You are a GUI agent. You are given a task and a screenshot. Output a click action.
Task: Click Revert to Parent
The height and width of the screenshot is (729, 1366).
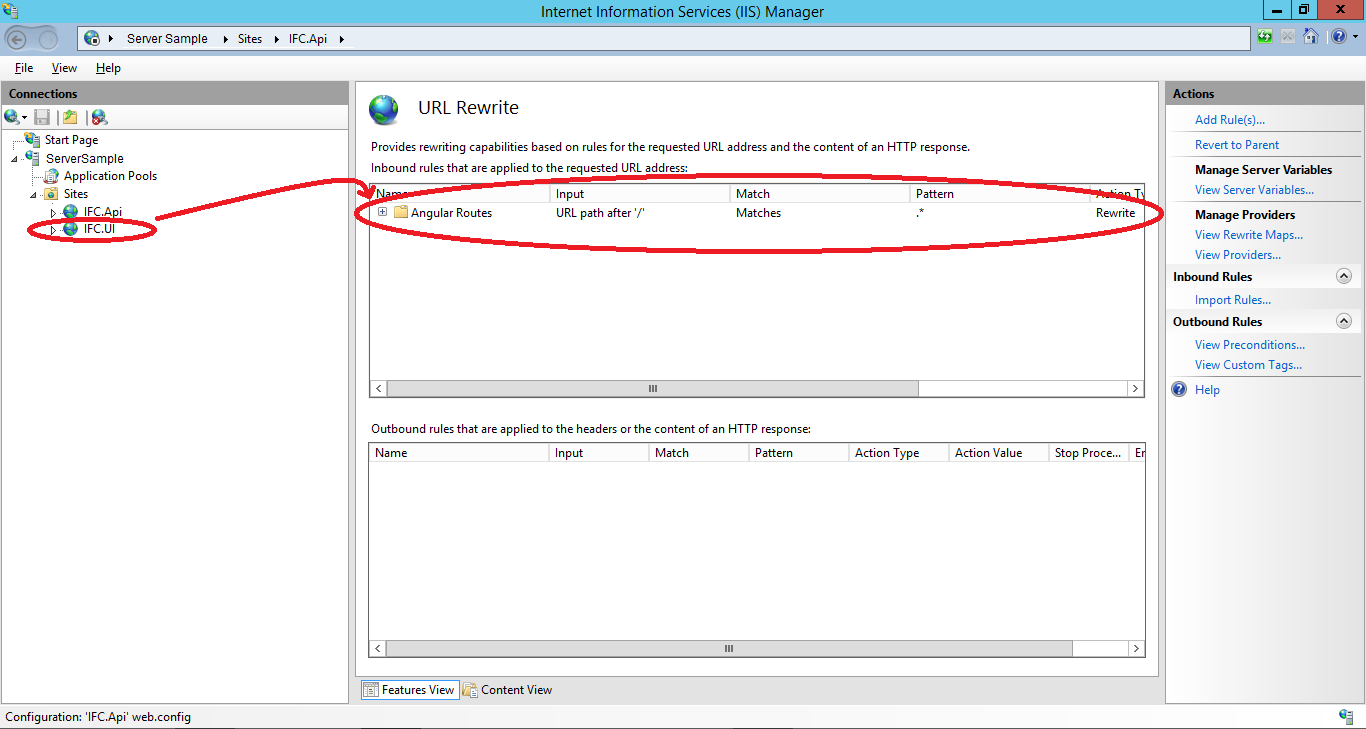pyautogui.click(x=1237, y=144)
